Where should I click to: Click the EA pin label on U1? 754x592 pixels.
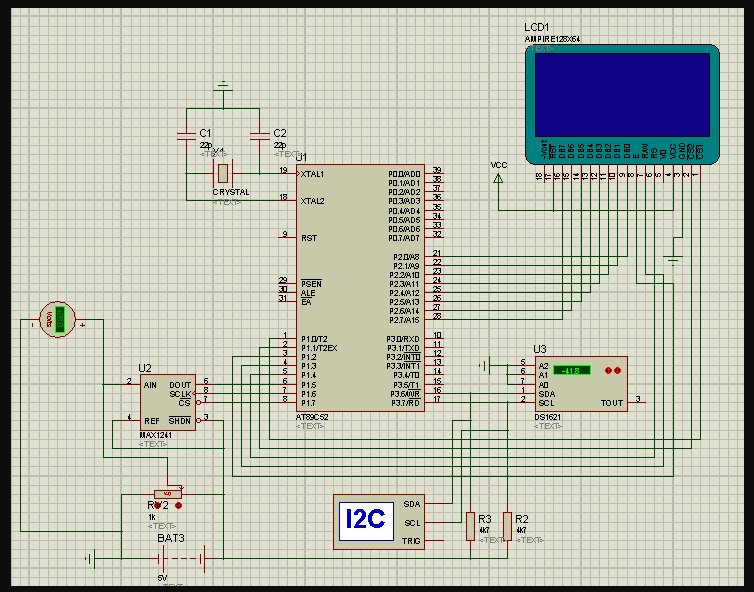tap(306, 302)
